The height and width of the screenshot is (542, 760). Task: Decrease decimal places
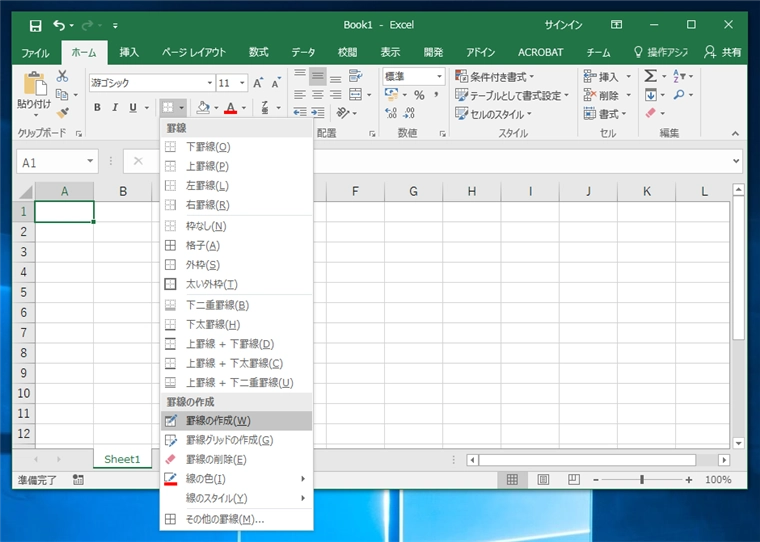pos(410,113)
